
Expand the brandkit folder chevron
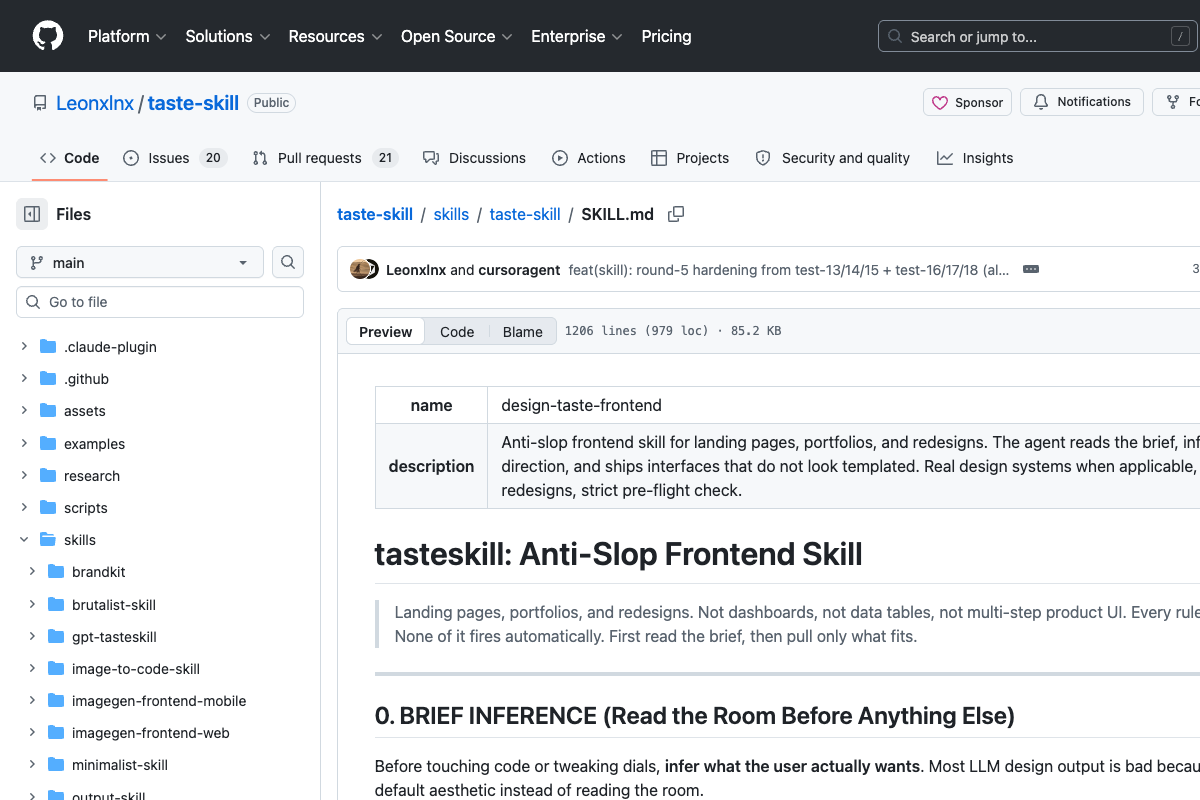coord(32,572)
